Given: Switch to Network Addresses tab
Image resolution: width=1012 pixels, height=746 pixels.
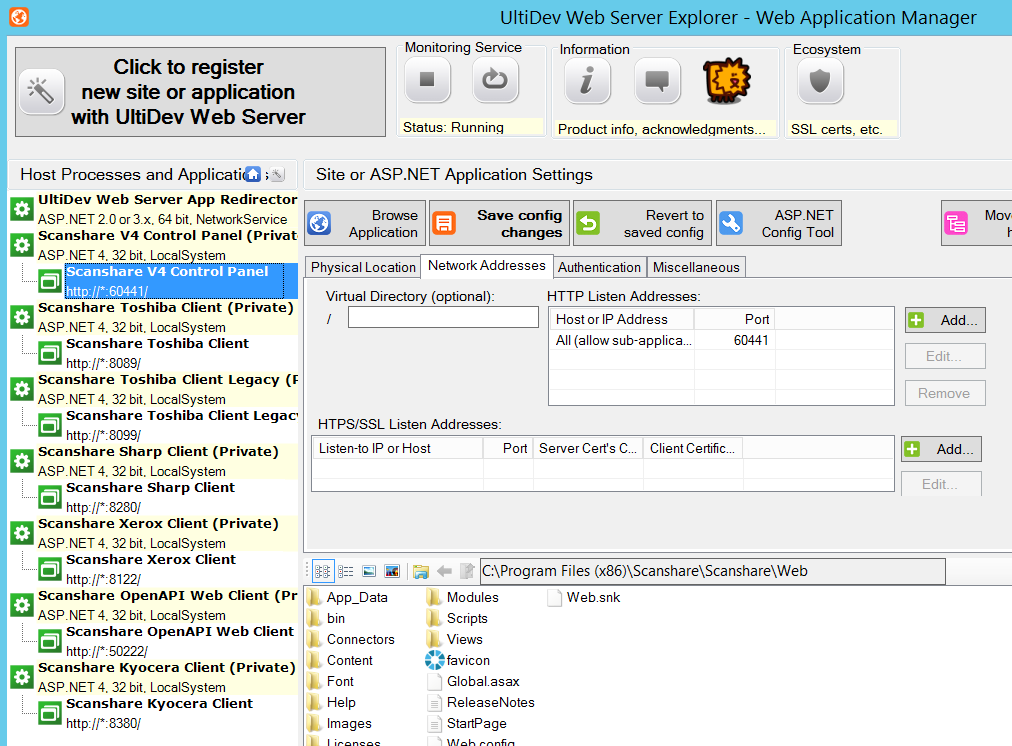Looking at the screenshot, I should click(487, 266).
